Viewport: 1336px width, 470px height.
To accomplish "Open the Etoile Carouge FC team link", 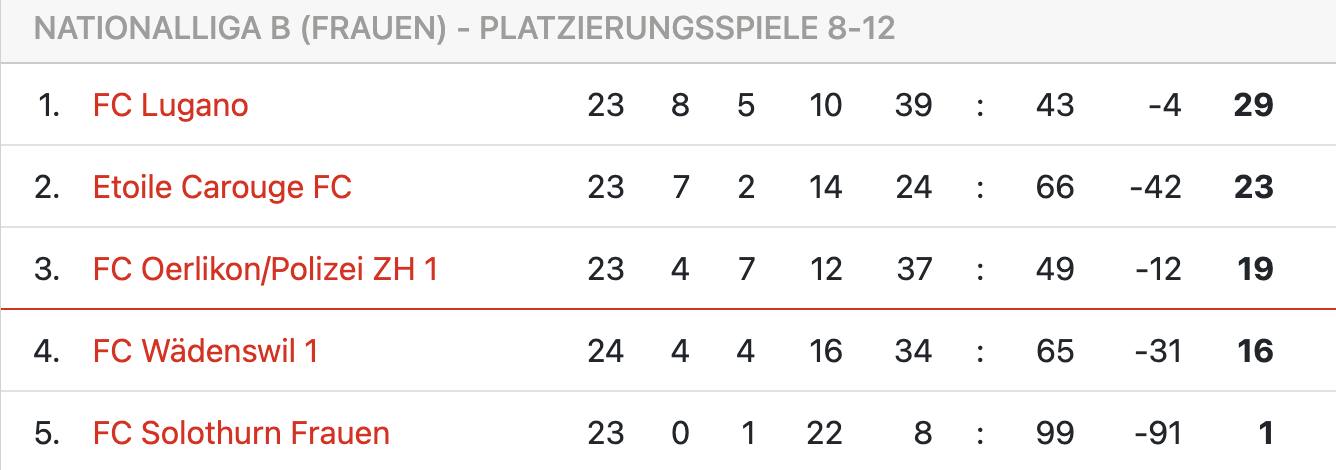I will (x=222, y=187).
